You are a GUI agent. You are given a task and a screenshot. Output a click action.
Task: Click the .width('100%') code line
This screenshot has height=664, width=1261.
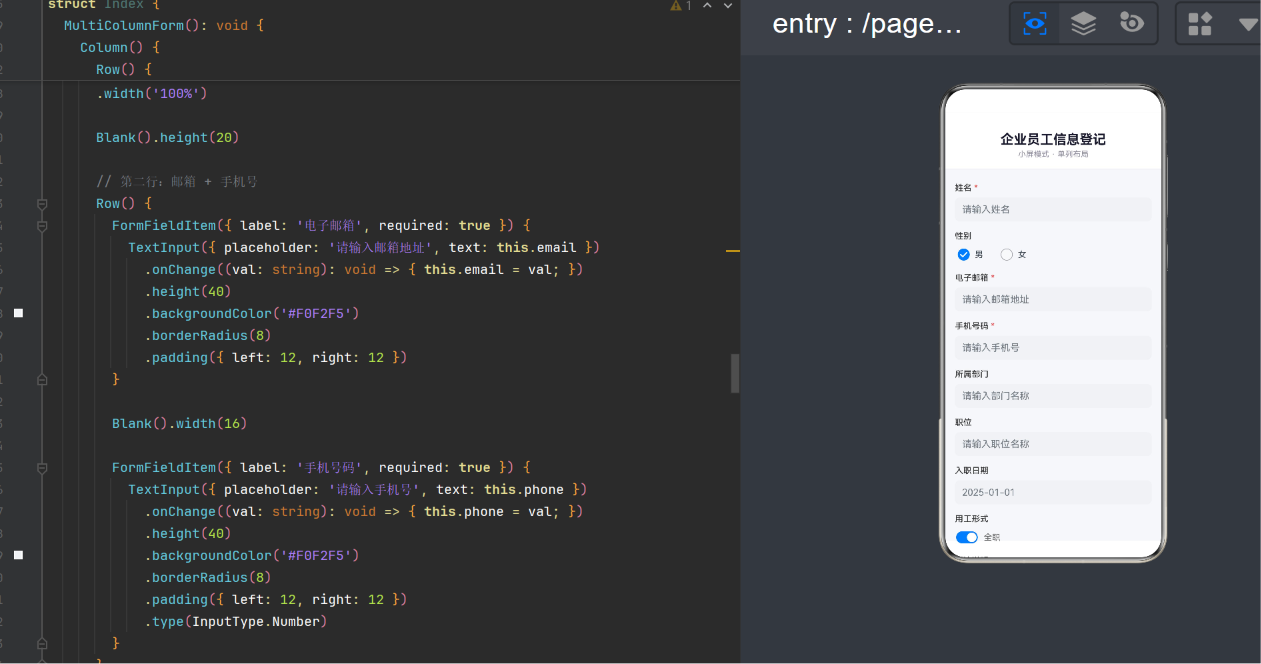click(x=151, y=93)
